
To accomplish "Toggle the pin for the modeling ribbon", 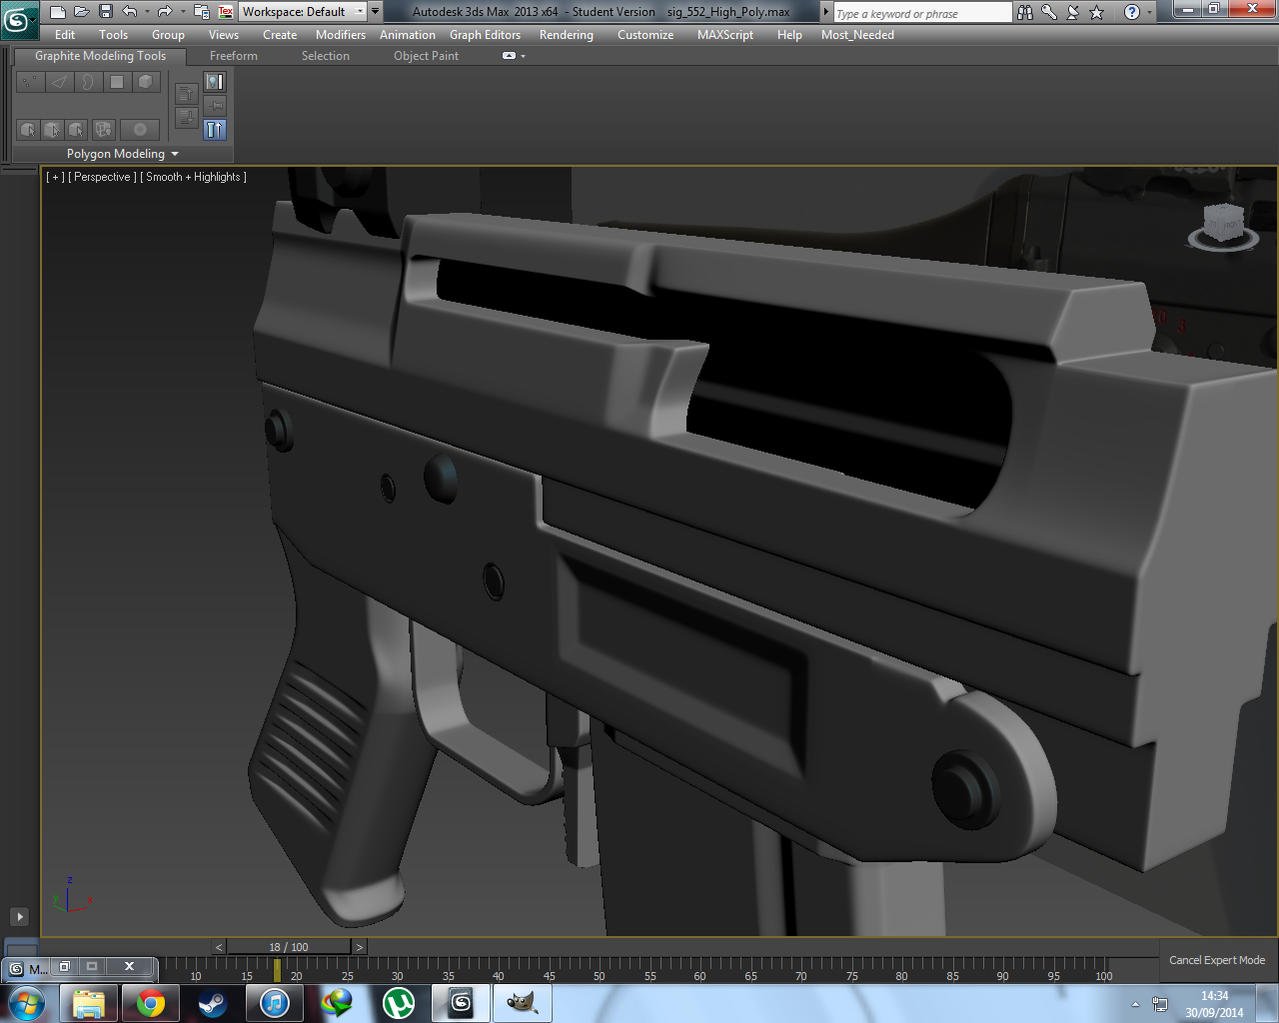I will pyautogui.click(x=215, y=104).
